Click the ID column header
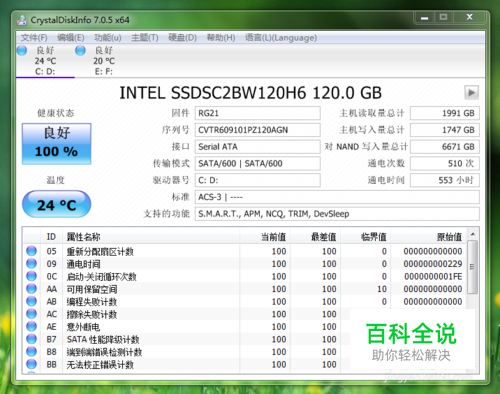Screen dimensions: 500x394 51,237
